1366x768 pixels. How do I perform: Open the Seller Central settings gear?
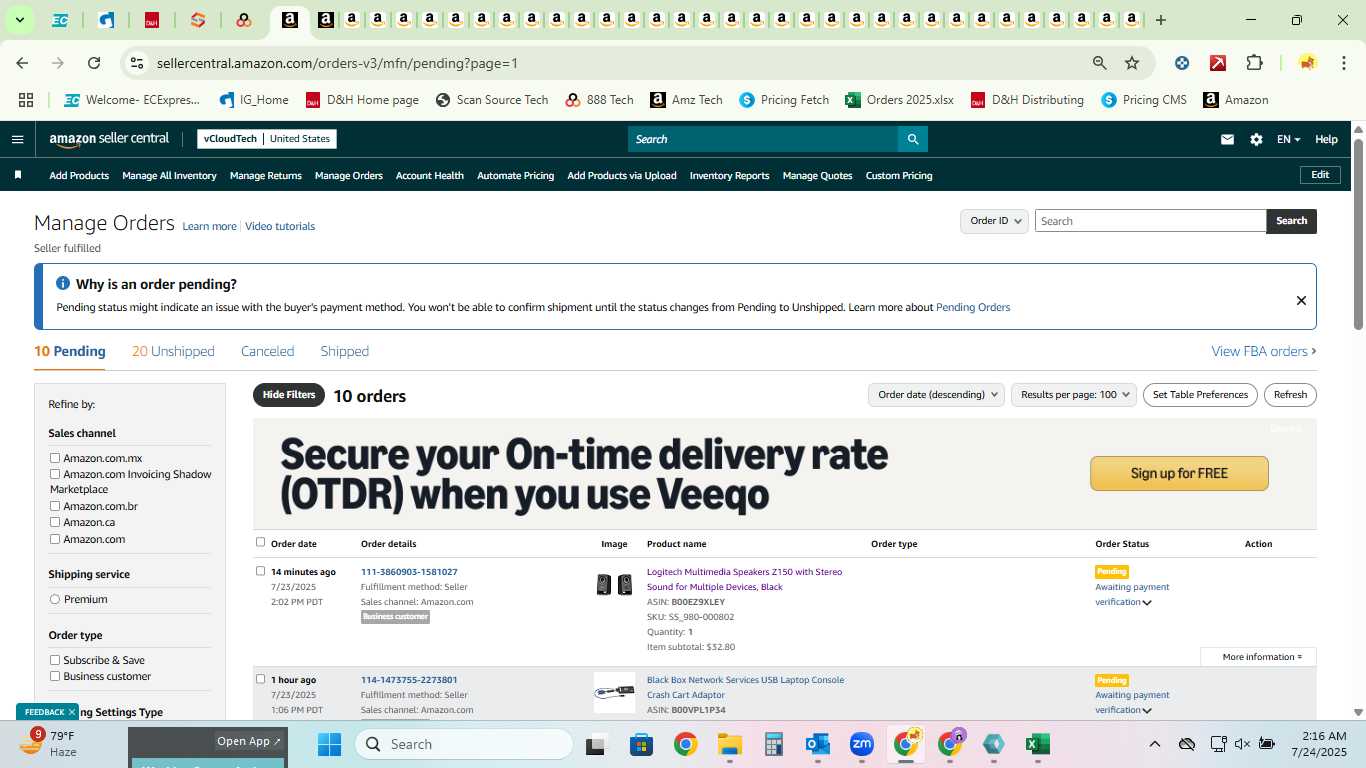click(x=1256, y=139)
